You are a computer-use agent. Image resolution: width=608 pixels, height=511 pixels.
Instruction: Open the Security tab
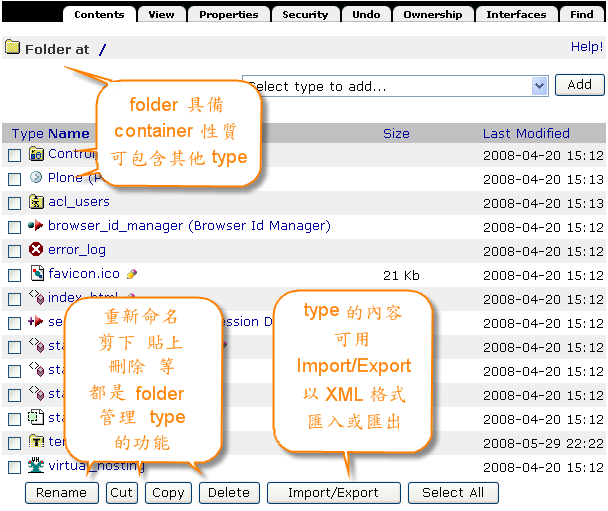tap(305, 14)
